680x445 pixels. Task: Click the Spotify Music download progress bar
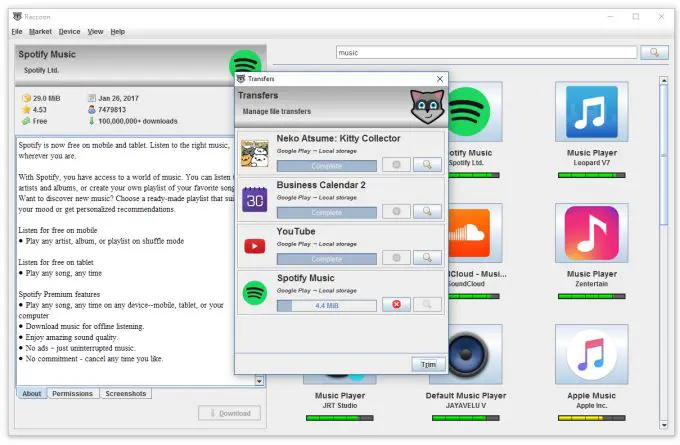coord(326,305)
